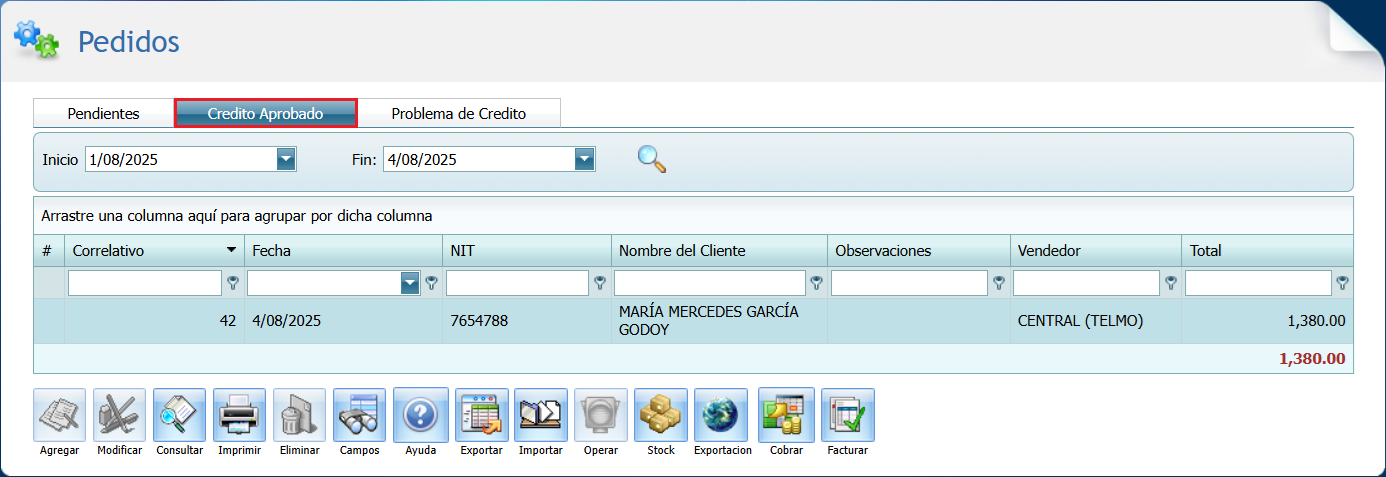Click the Eliminar trash icon

click(x=299, y=415)
